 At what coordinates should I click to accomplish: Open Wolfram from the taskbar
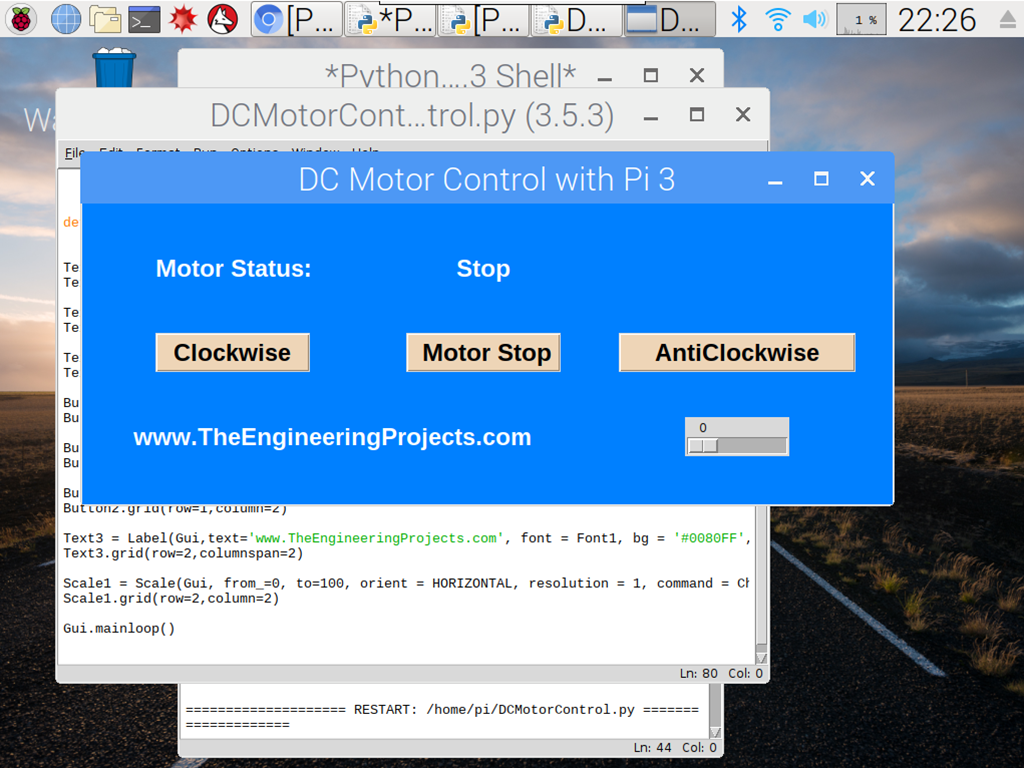[222, 18]
